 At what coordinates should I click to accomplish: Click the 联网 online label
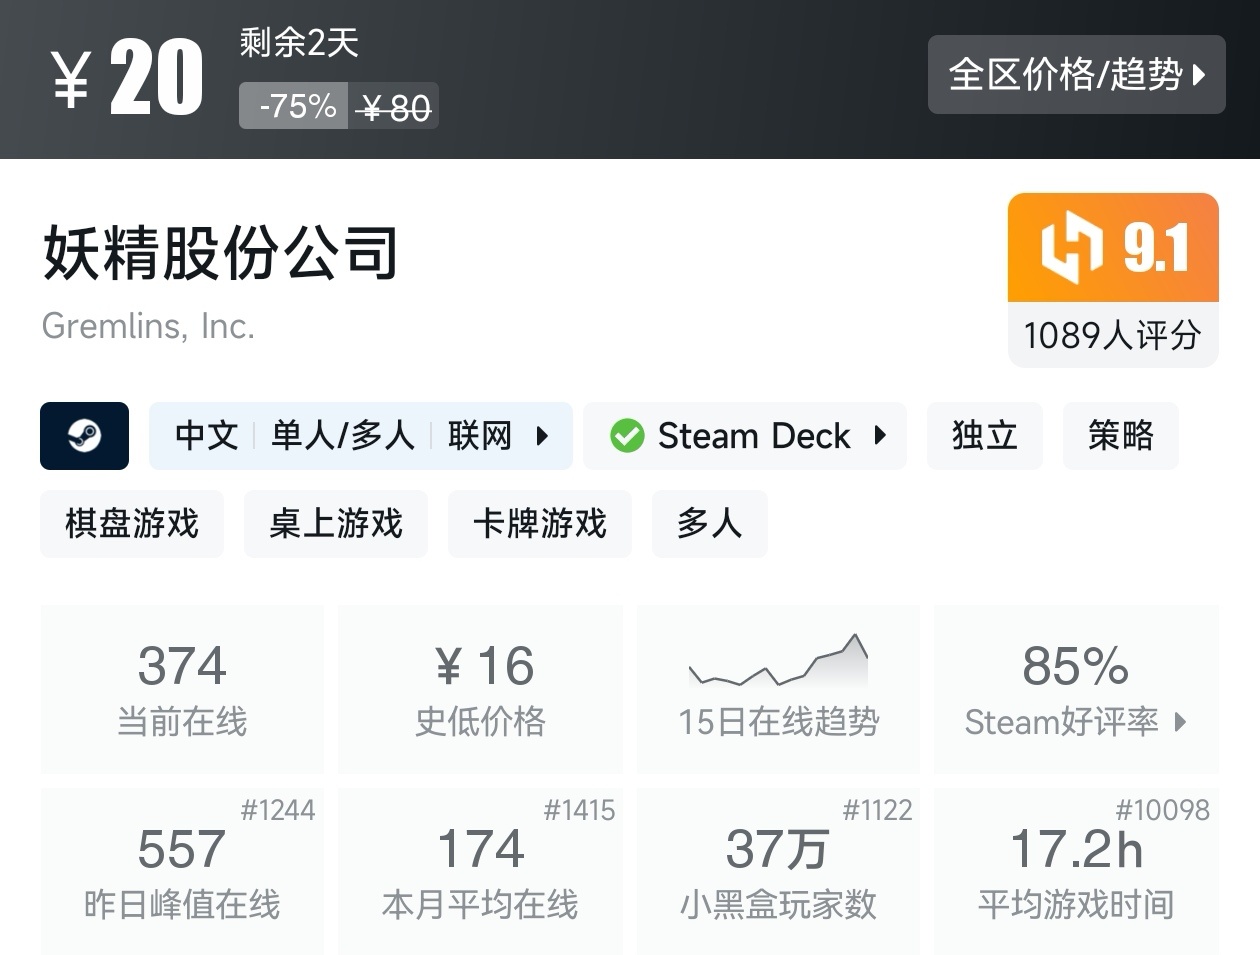click(480, 436)
